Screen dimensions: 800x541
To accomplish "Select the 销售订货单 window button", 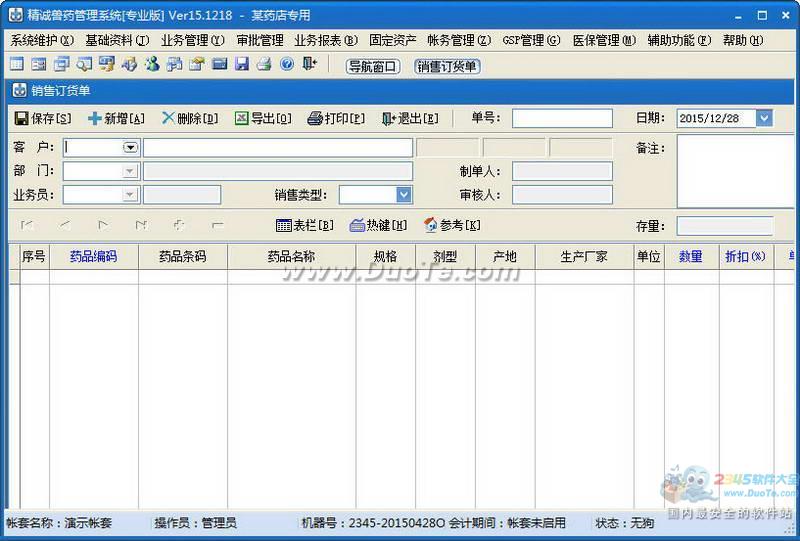I will (447, 66).
